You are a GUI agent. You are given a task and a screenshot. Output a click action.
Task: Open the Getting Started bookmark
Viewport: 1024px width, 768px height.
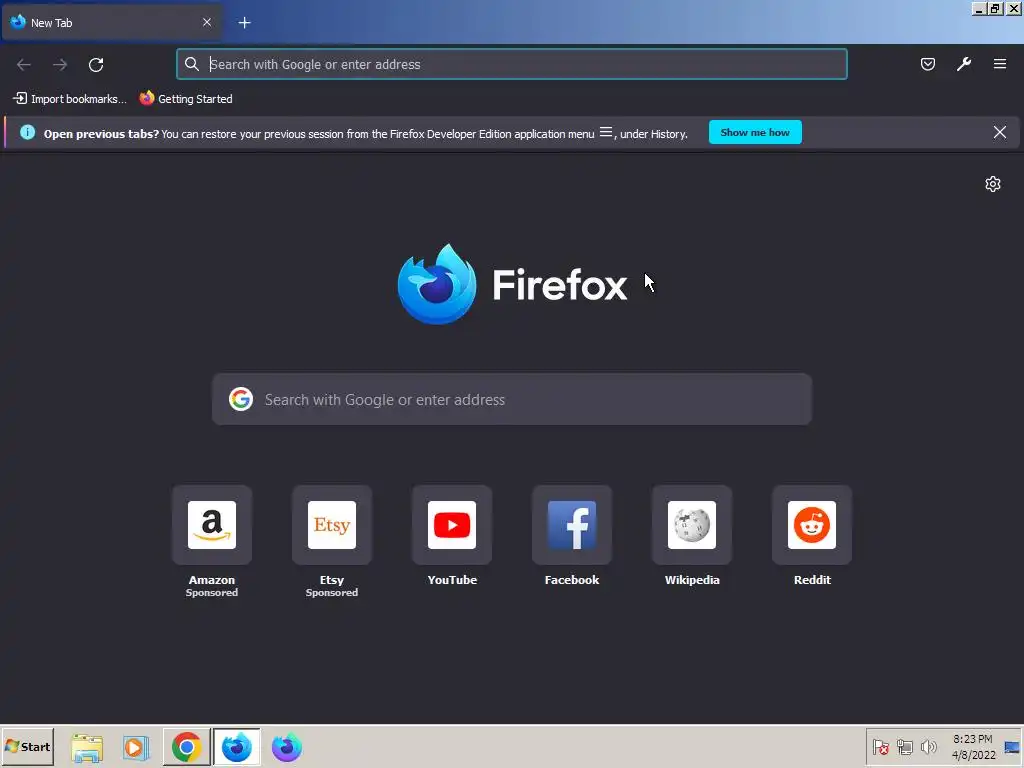[x=186, y=99]
